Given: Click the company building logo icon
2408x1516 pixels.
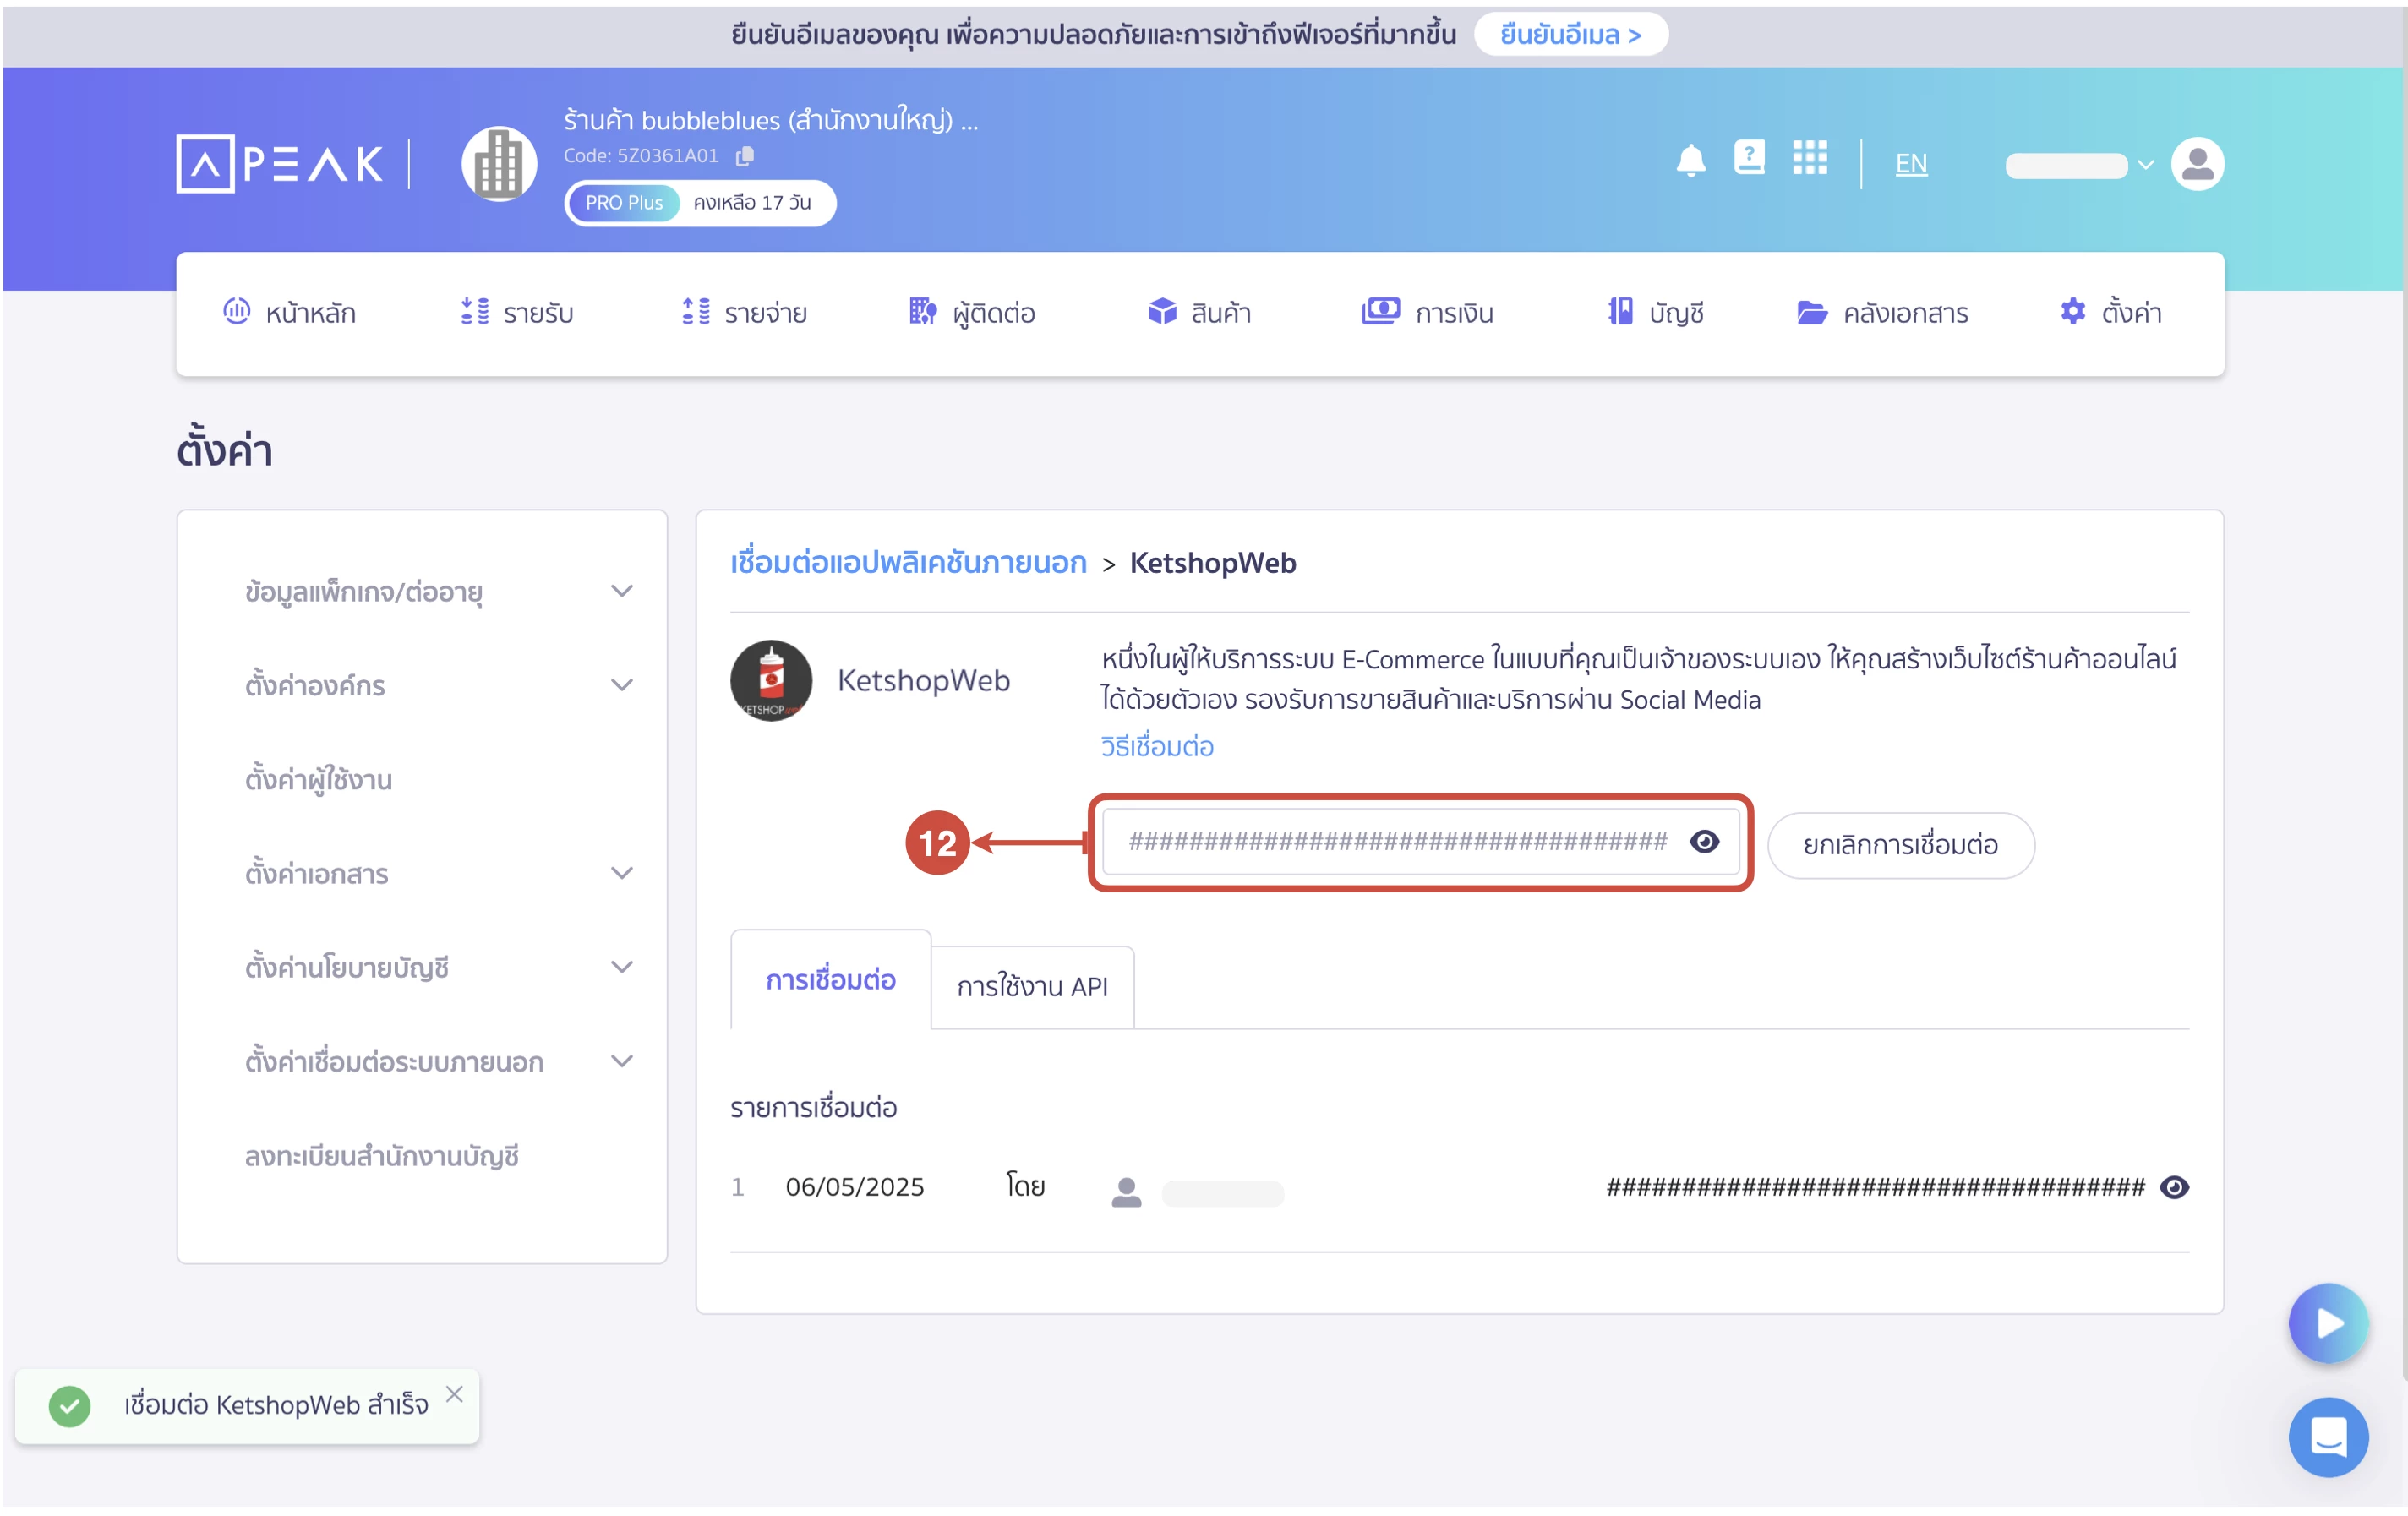Looking at the screenshot, I should (499, 164).
